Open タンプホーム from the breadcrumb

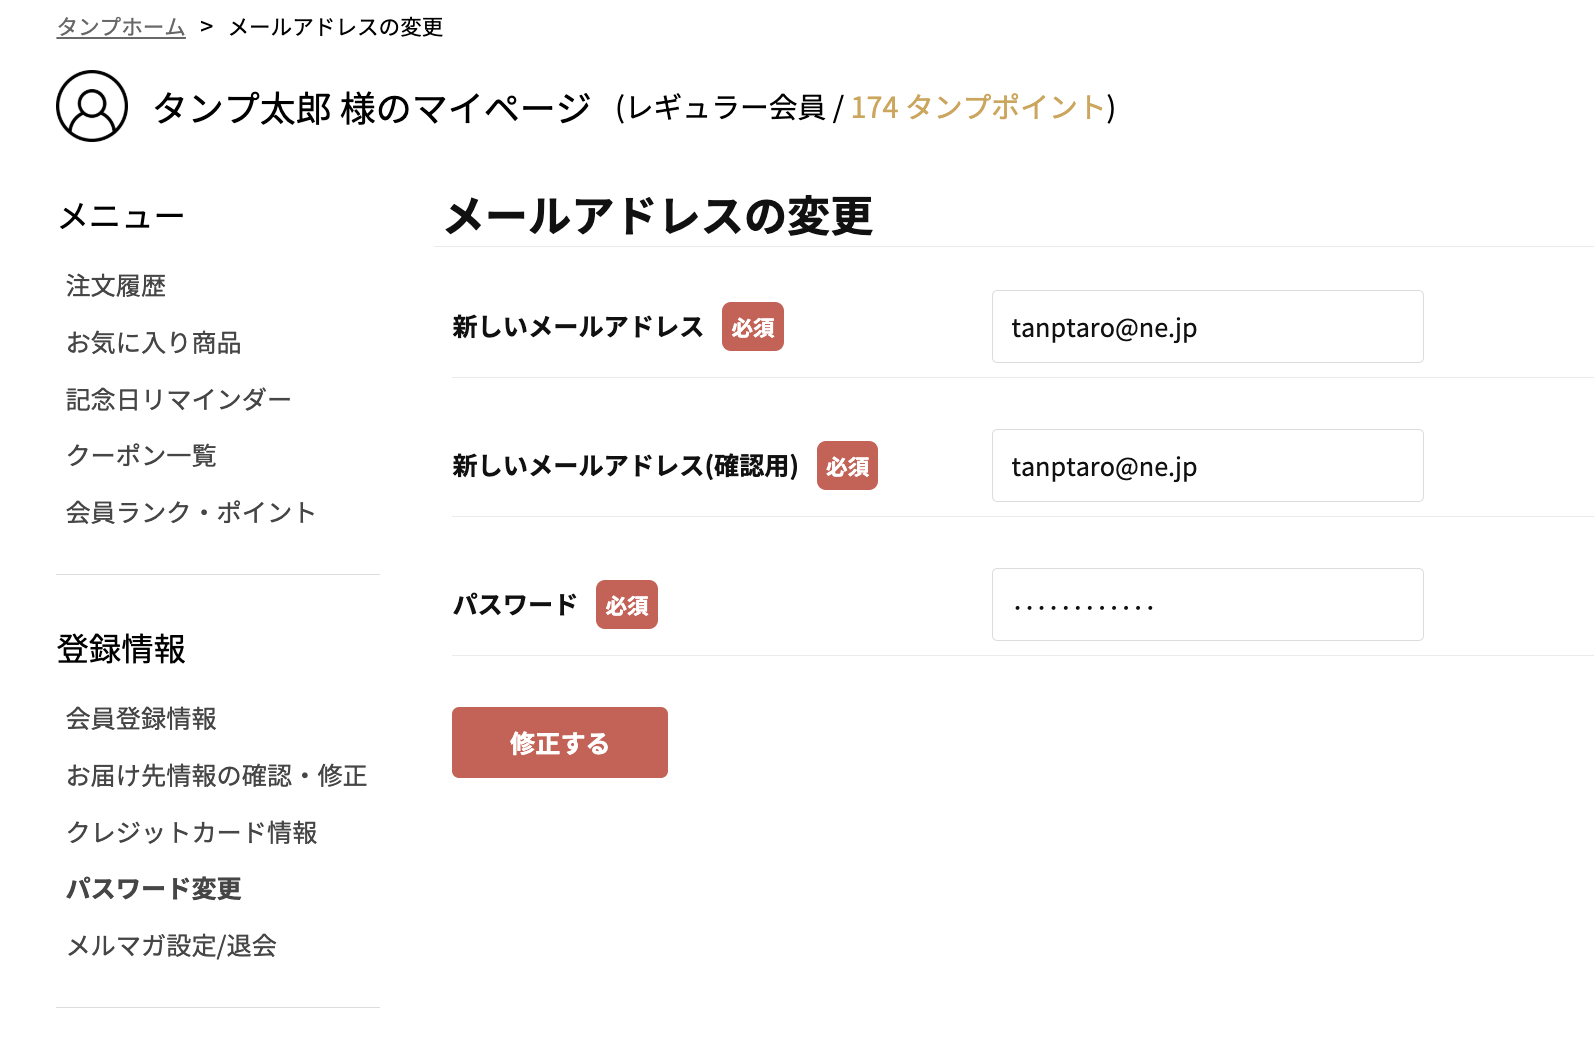pyautogui.click(x=120, y=28)
